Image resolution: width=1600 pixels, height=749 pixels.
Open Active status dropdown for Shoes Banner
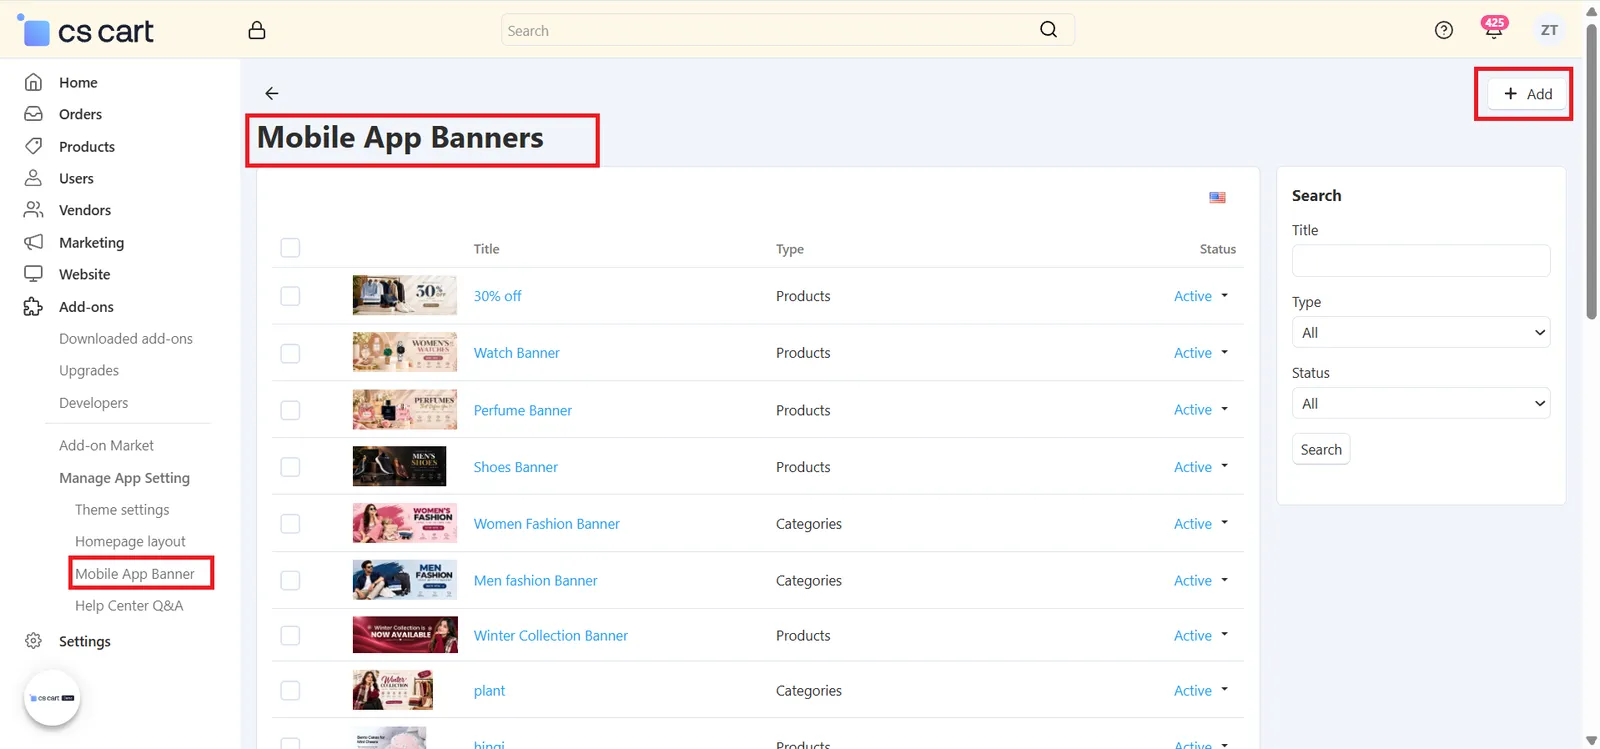tap(1201, 467)
